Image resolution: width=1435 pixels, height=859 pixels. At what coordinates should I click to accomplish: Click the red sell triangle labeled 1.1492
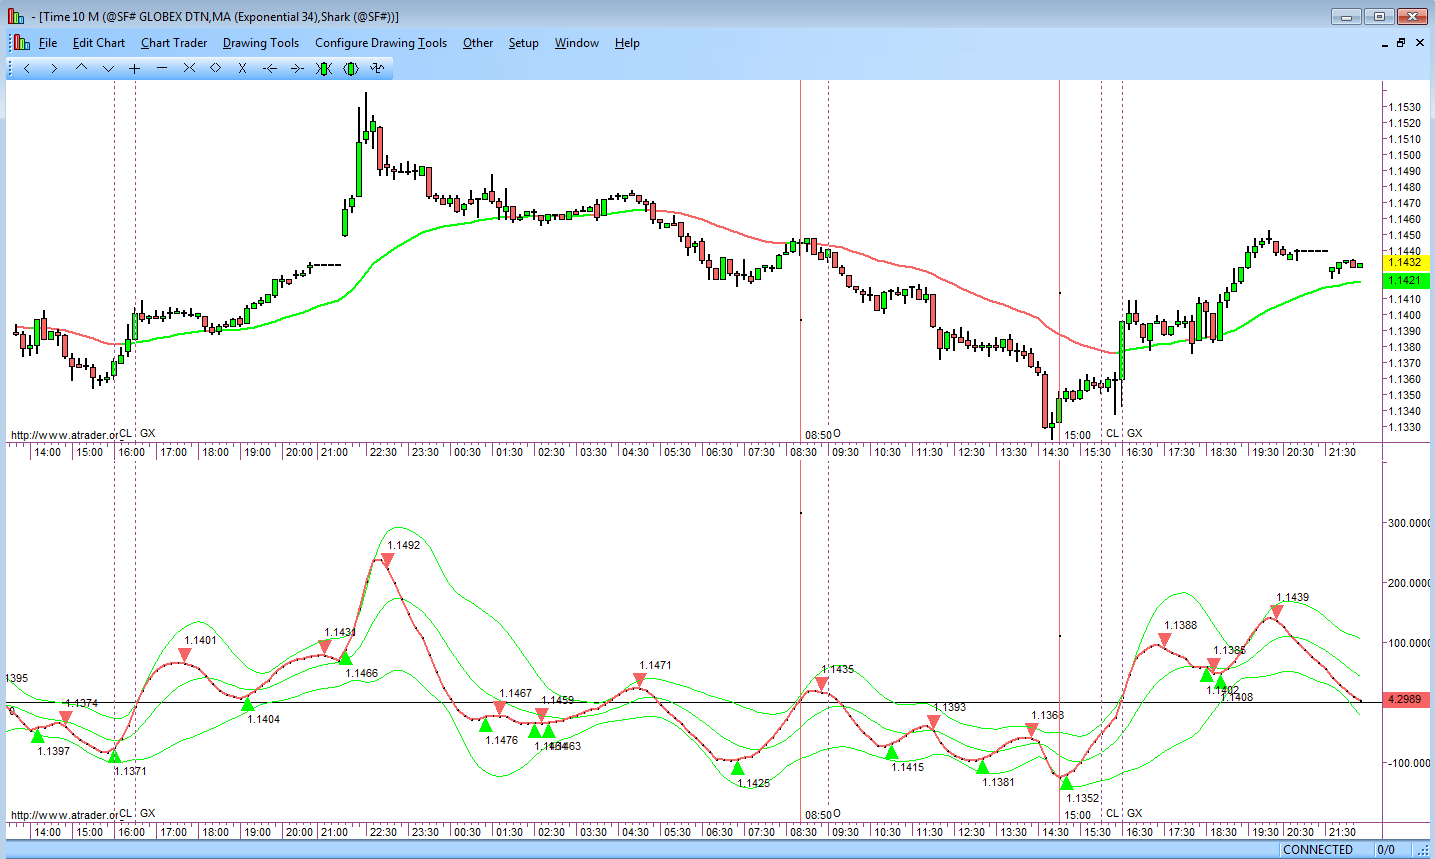(387, 560)
